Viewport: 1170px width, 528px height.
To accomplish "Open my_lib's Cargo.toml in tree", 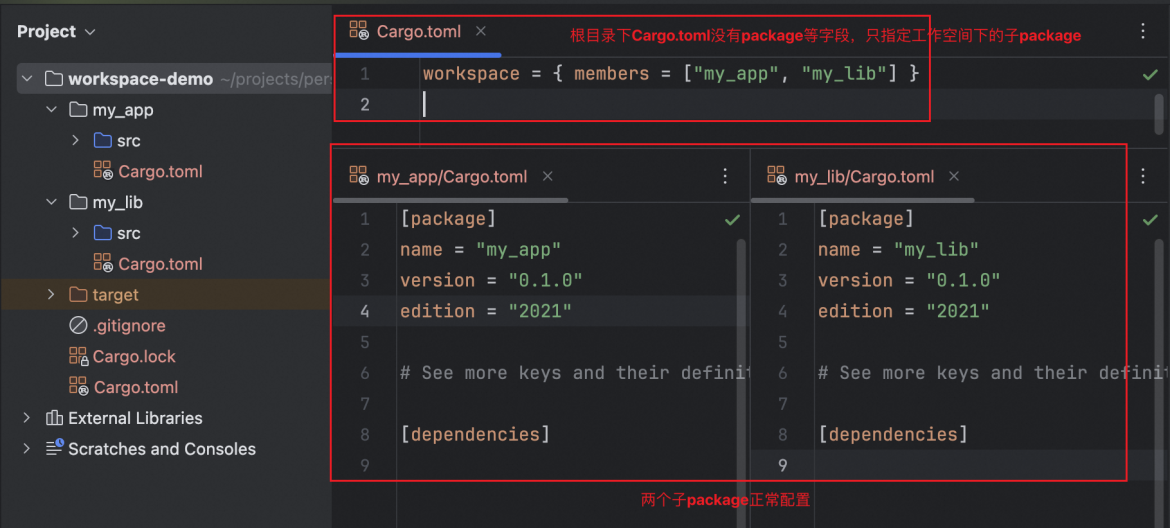I will point(160,263).
